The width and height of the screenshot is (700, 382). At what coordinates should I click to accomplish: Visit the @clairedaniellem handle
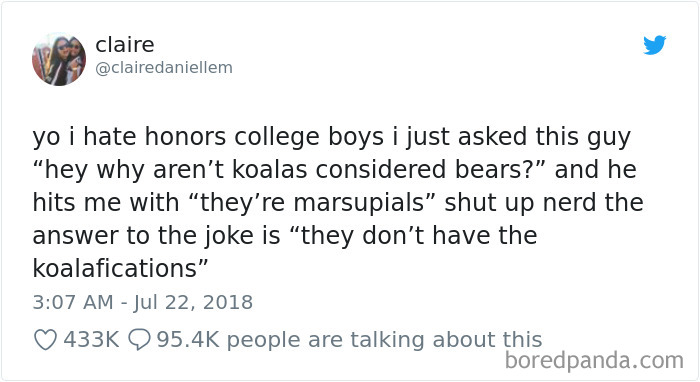click(x=164, y=68)
